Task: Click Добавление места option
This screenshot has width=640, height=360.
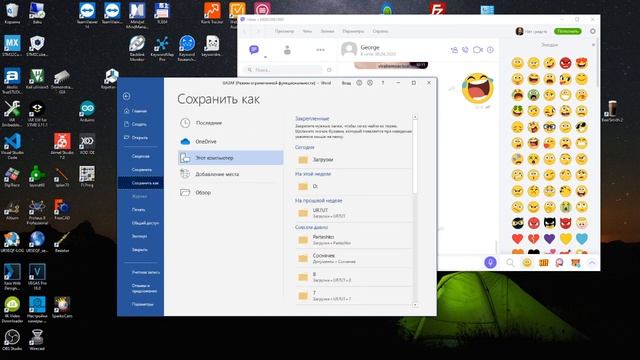Action: (231, 174)
